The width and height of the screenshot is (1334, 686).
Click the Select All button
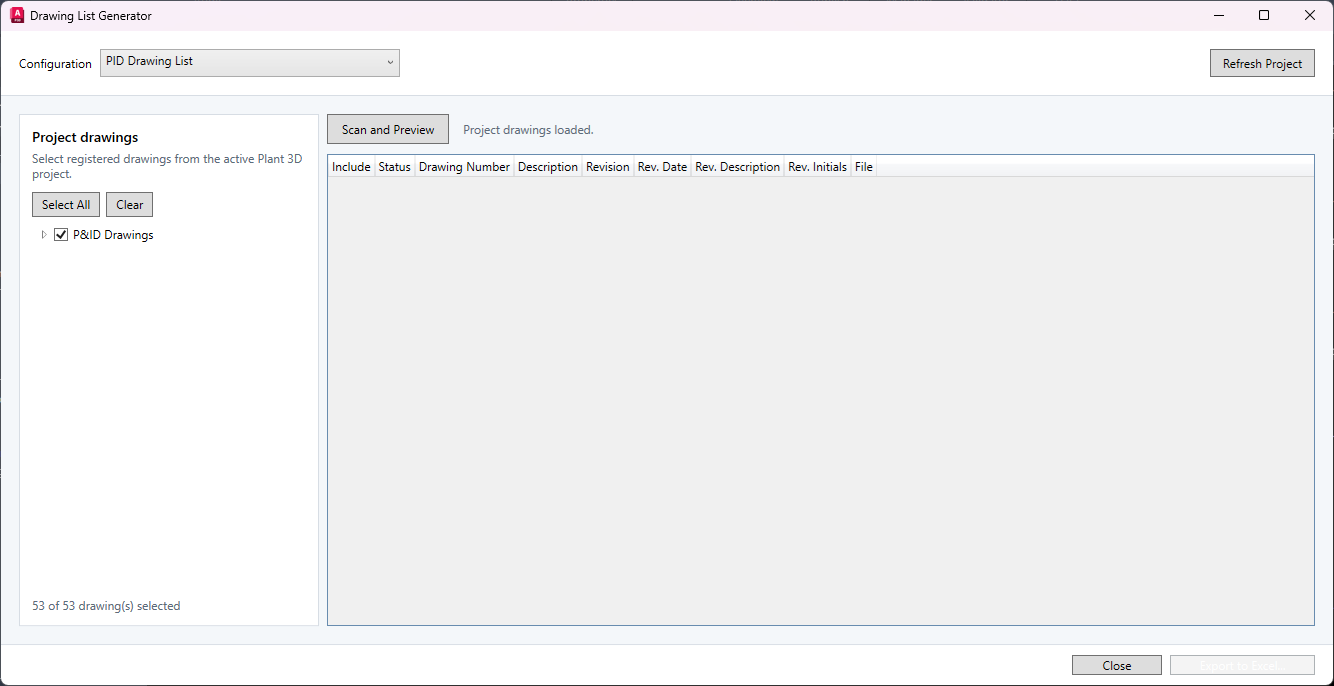click(x=66, y=204)
